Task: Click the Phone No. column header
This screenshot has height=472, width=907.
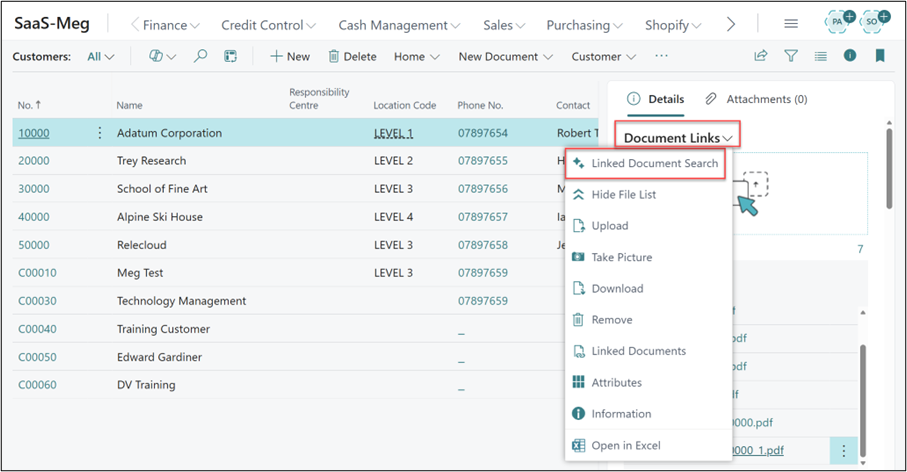Action: tap(480, 105)
